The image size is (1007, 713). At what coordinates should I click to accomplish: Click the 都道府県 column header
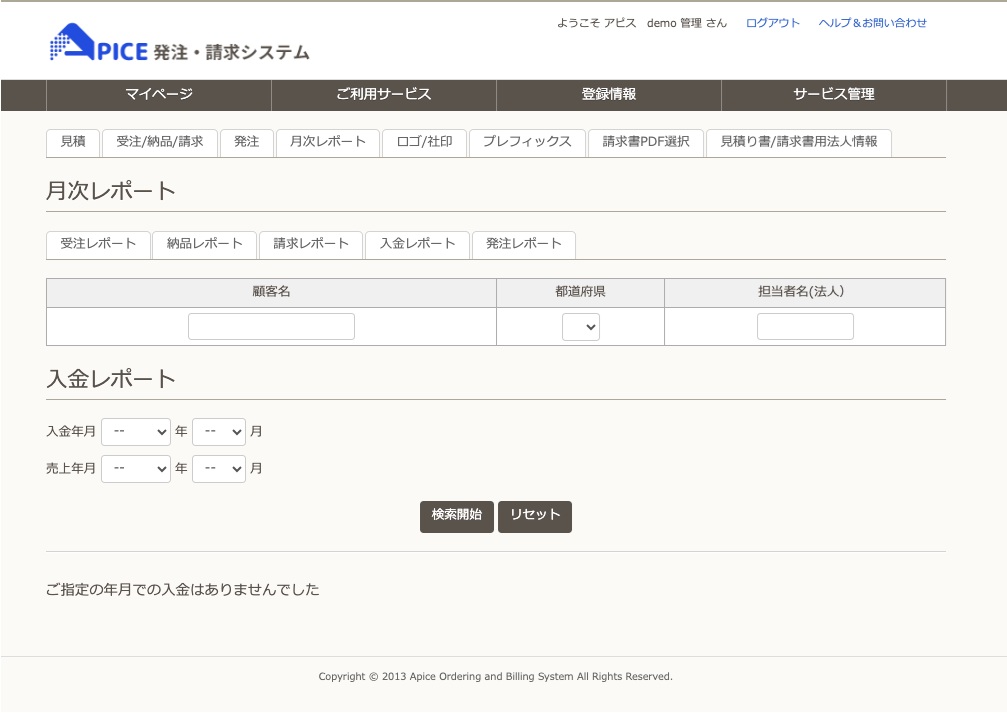(x=580, y=292)
